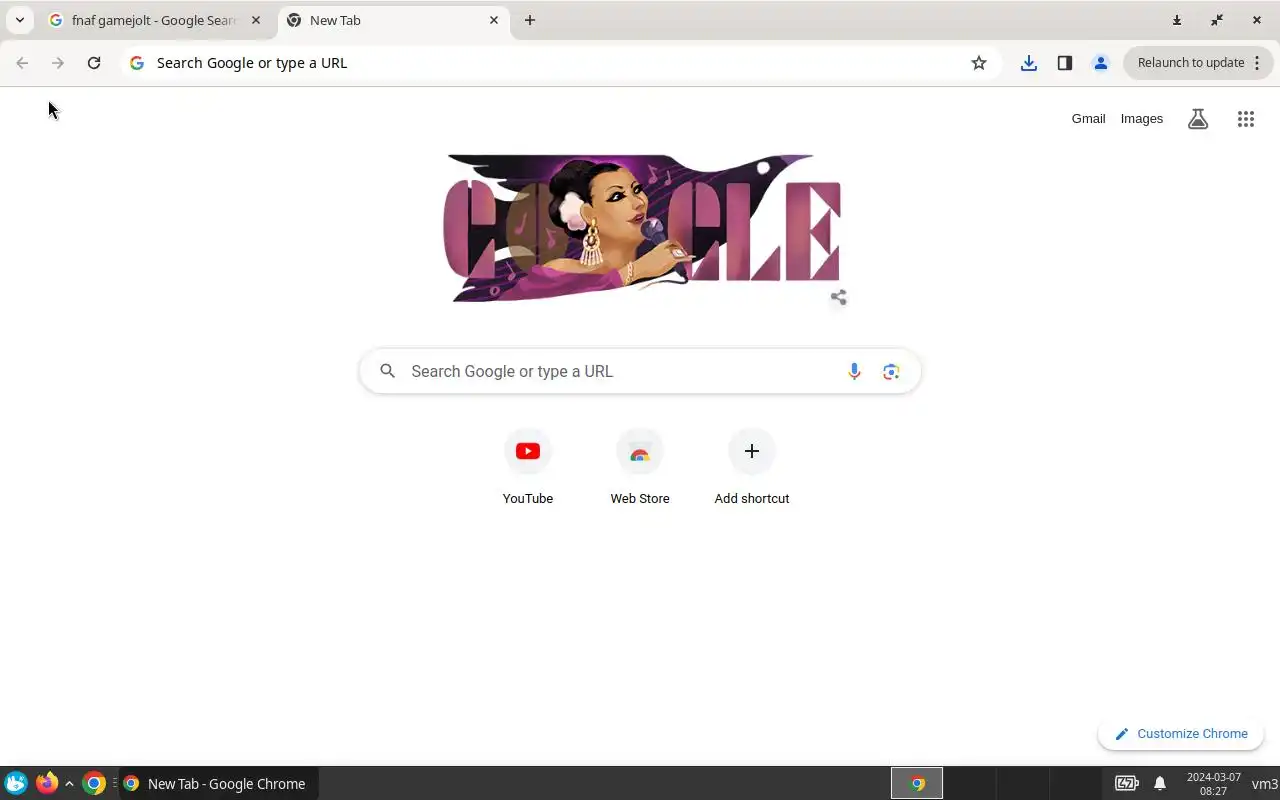This screenshot has height=800, width=1280.
Task: Reload the page with the refresh icon
Action: (94, 63)
